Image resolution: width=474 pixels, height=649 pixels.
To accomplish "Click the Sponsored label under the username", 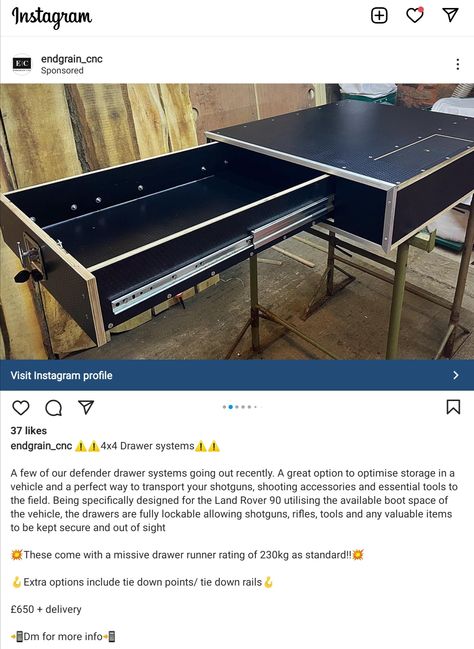I will 62,71.
